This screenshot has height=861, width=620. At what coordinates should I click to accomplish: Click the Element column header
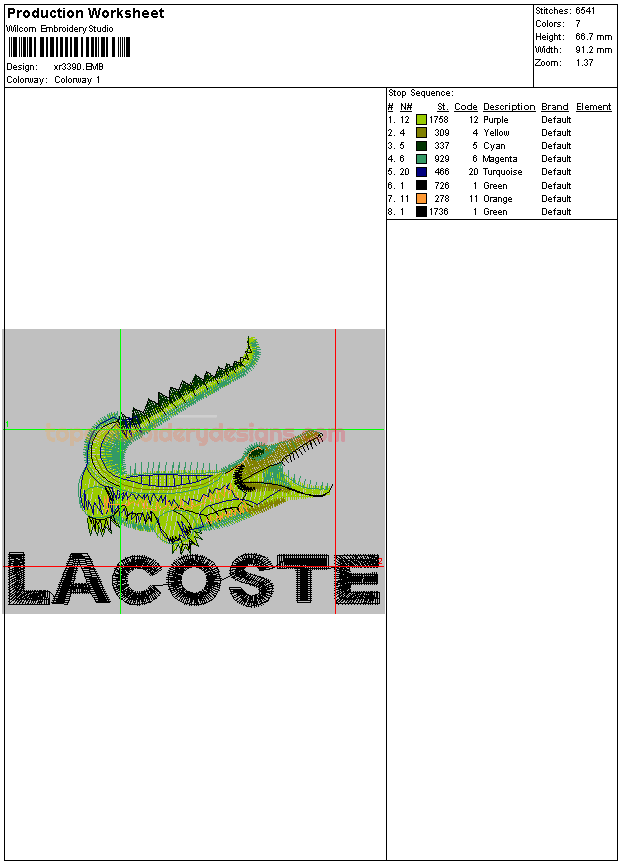click(594, 107)
